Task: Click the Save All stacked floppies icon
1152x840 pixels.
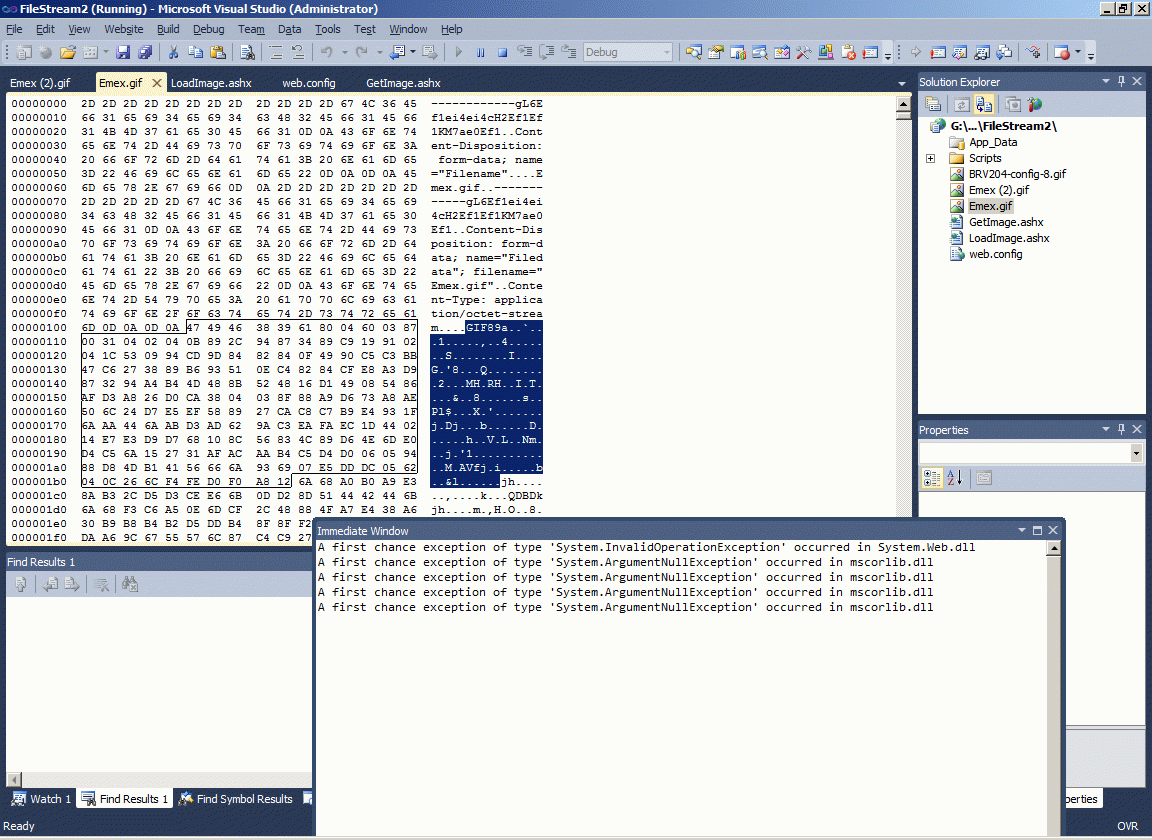Action: [x=145, y=52]
